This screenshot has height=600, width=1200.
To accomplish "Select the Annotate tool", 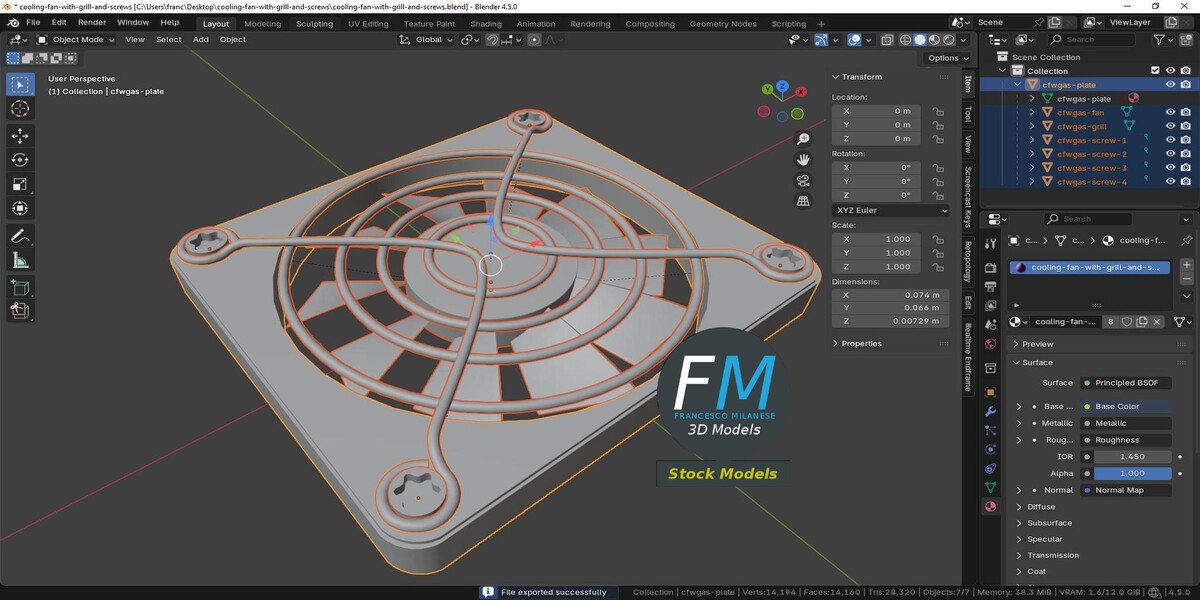I will (20, 236).
